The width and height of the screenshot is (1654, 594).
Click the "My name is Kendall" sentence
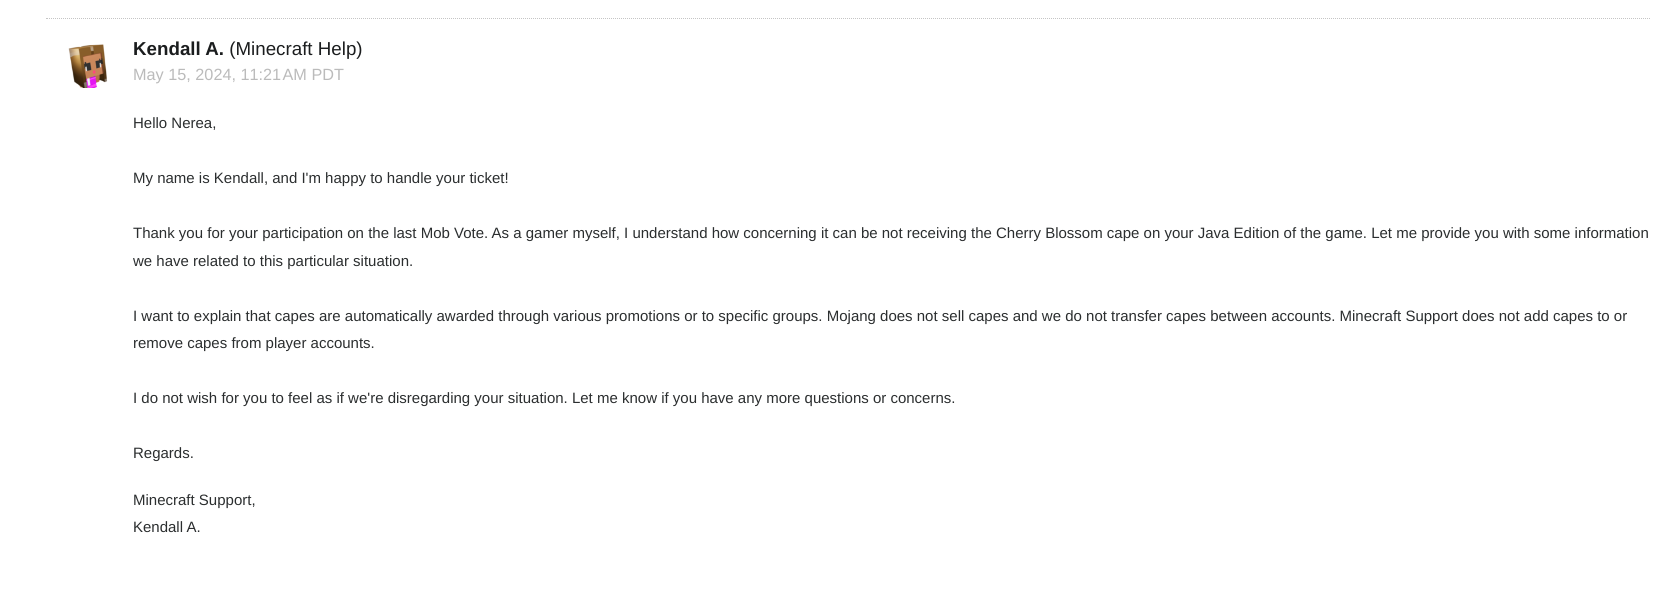(x=320, y=178)
